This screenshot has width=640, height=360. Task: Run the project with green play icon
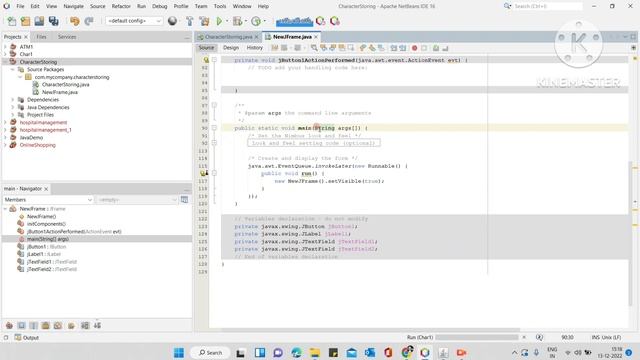pyautogui.click(x=219, y=21)
